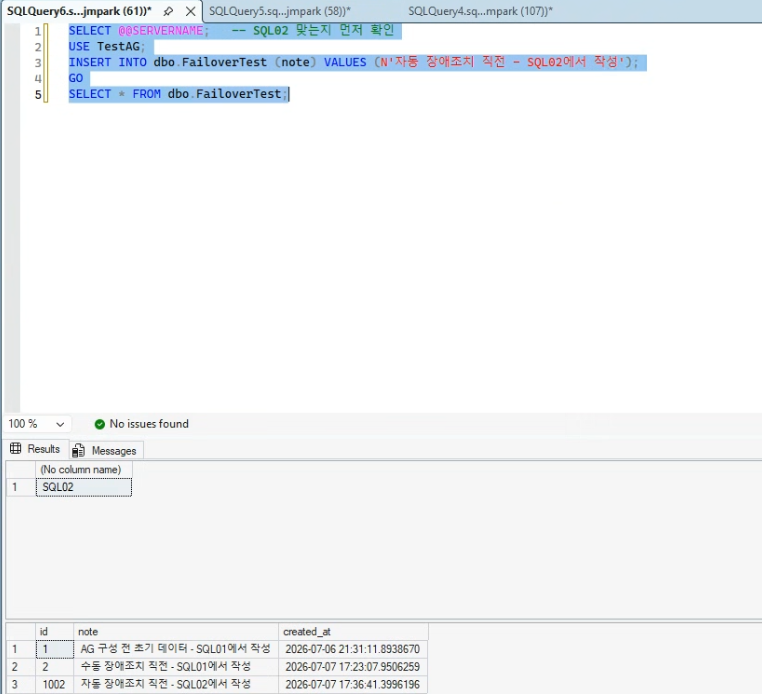Pin the SQLQuery6 tab
This screenshot has height=694, width=762.
click(168, 11)
